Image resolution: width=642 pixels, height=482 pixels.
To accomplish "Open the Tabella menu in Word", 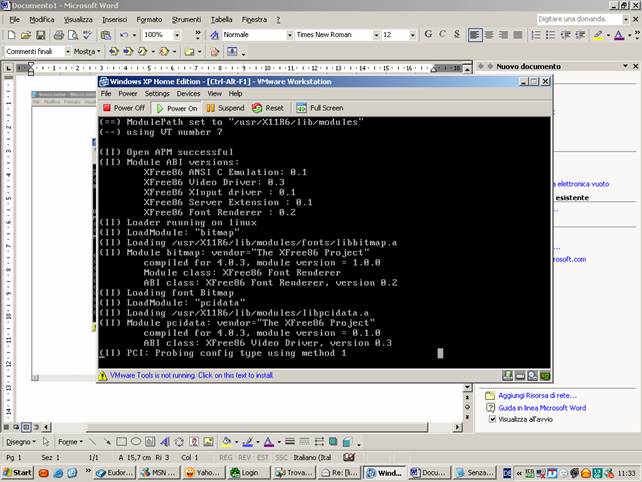I will tap(222, 20).
